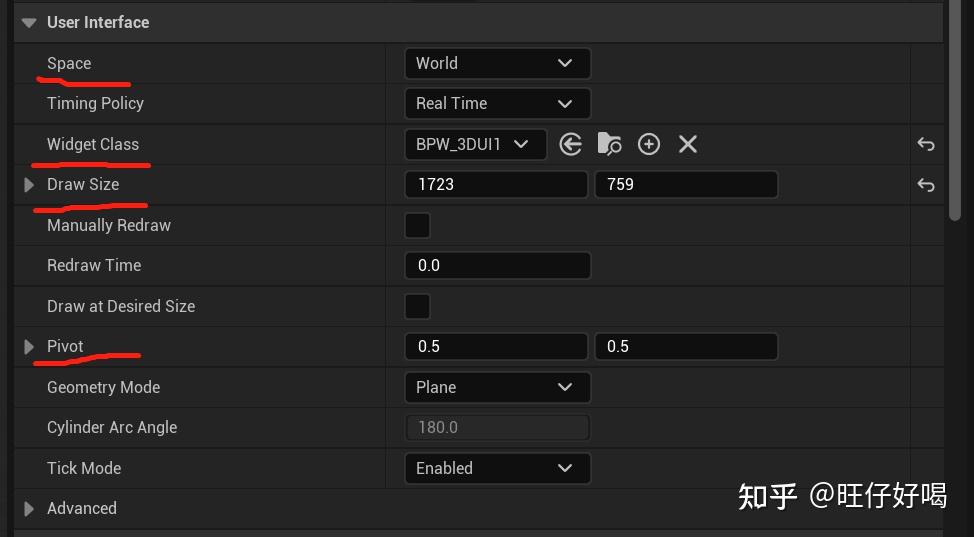Viewport: 974px width, 537px height.
Task: Open the Geometry Mode dropdown
Action: tap(497, 387)
